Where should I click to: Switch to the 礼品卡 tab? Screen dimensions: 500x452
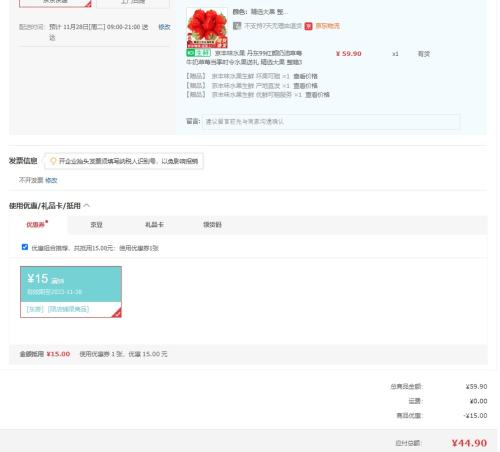154,225
